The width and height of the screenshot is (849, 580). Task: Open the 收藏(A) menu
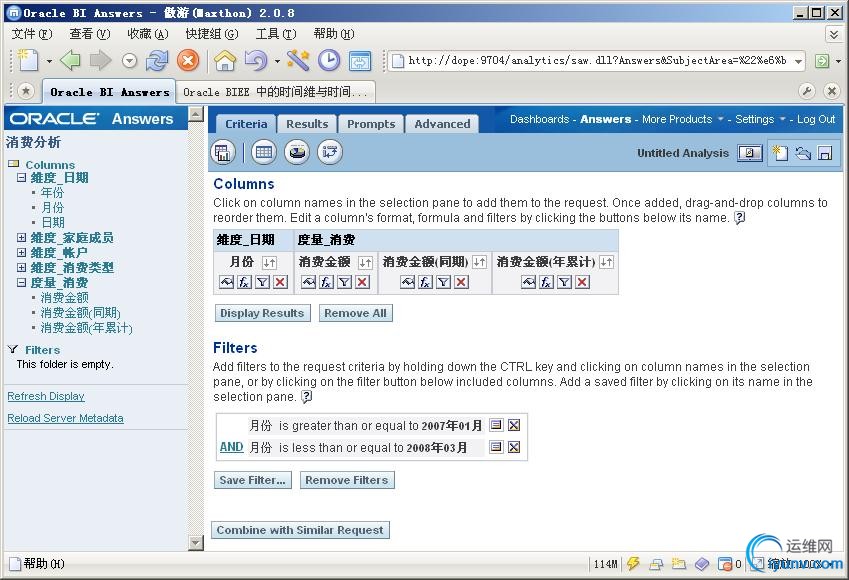(148, 34)
